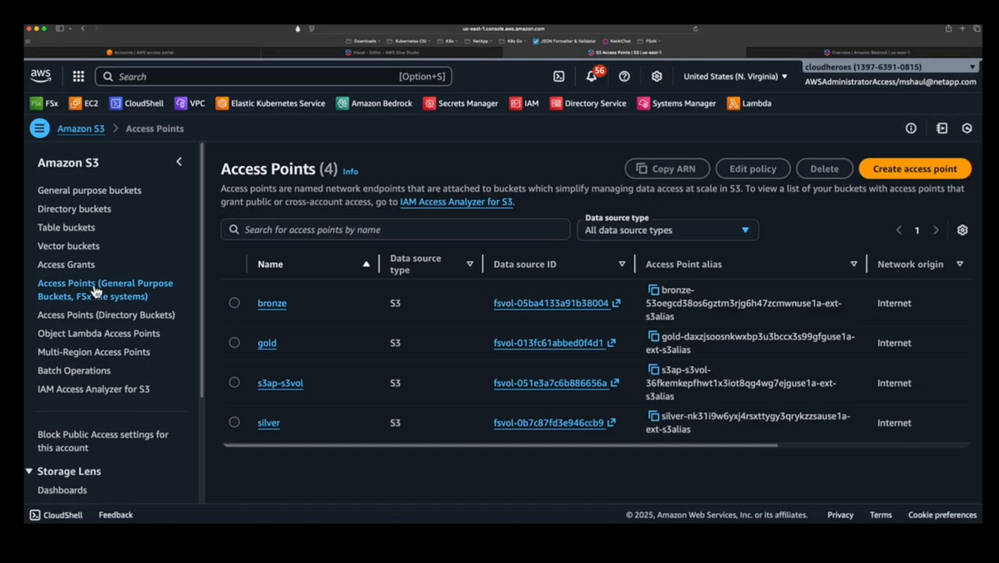This screenshot has height=563, width=999.
Task: Open the notifications bell
Action: (x=591, y=76)
